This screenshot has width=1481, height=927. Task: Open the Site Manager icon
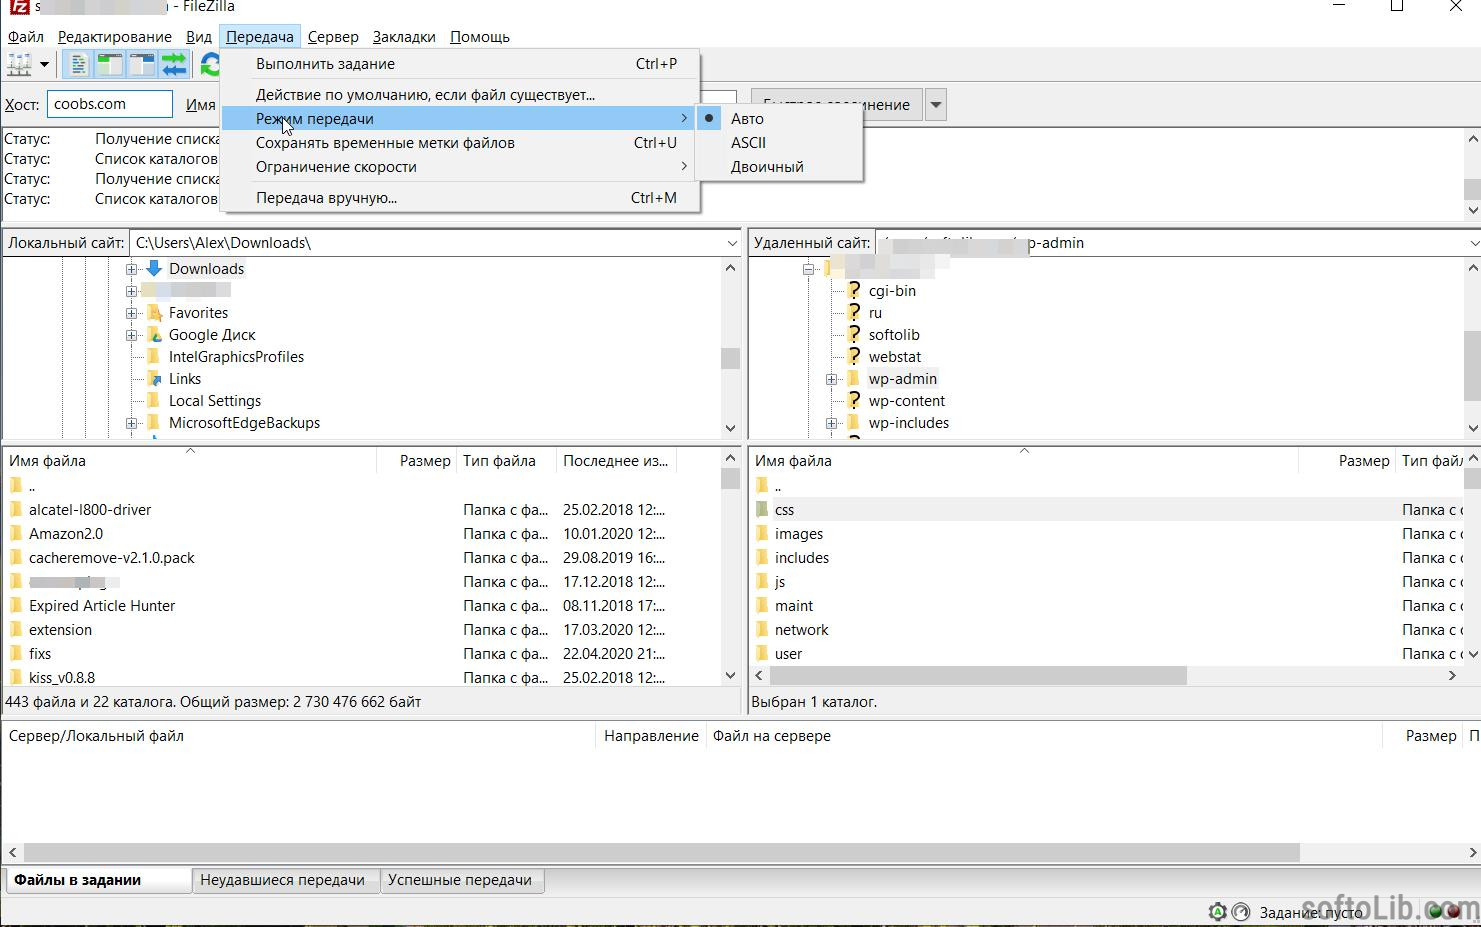pyautogui.click(x=19, y=65)
